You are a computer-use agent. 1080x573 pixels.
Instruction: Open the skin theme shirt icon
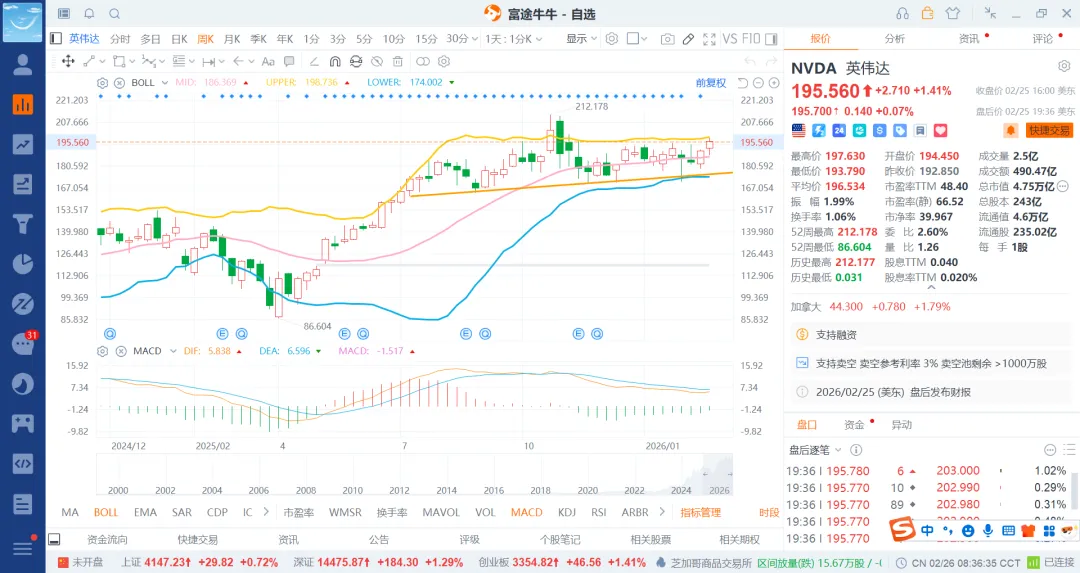click(x=953, y=13)
